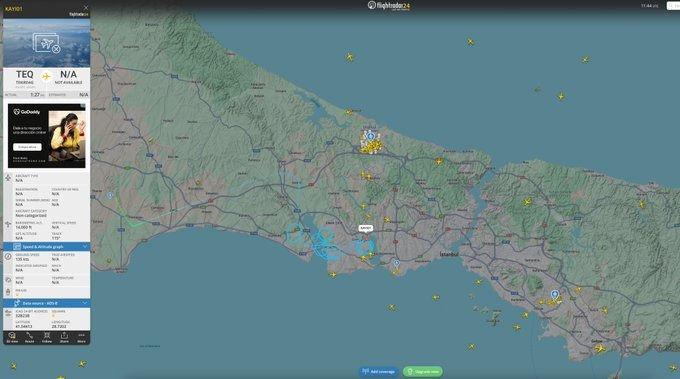Select the grey aircraft over the Black Sea

(x=537, y=90)
